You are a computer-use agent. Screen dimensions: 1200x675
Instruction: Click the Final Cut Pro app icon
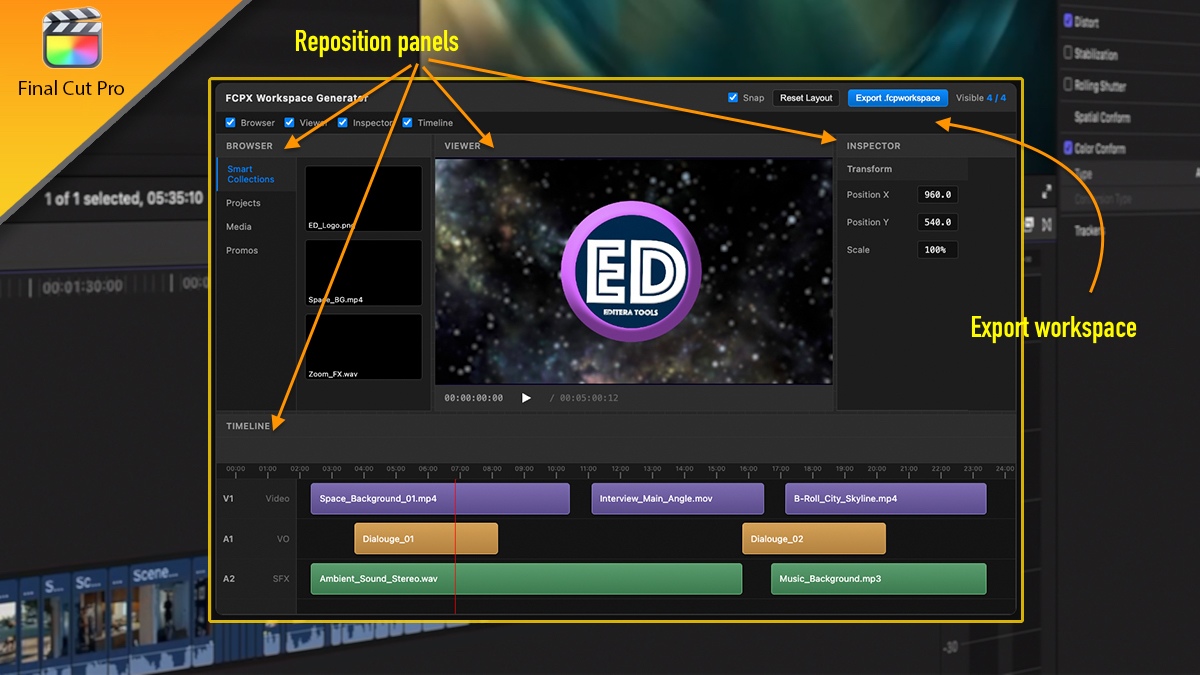(72, 40)
